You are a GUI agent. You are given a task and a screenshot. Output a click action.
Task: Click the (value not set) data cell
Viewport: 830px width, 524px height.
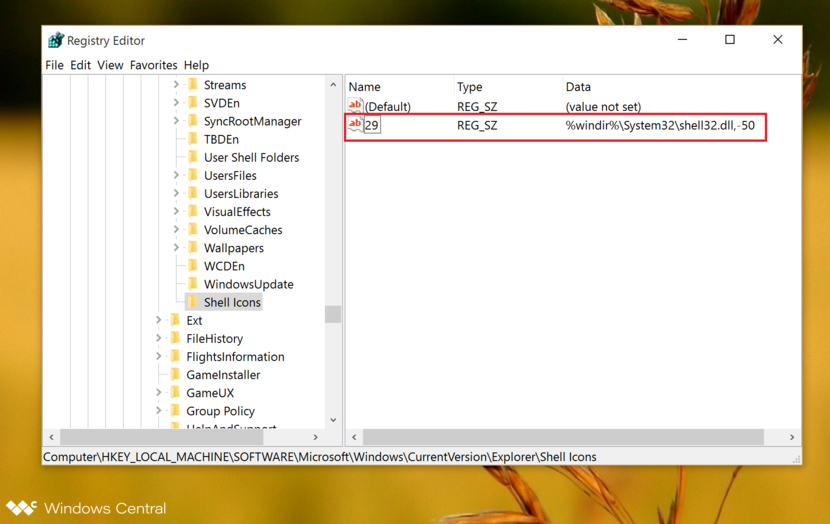(x=603, y=106)
